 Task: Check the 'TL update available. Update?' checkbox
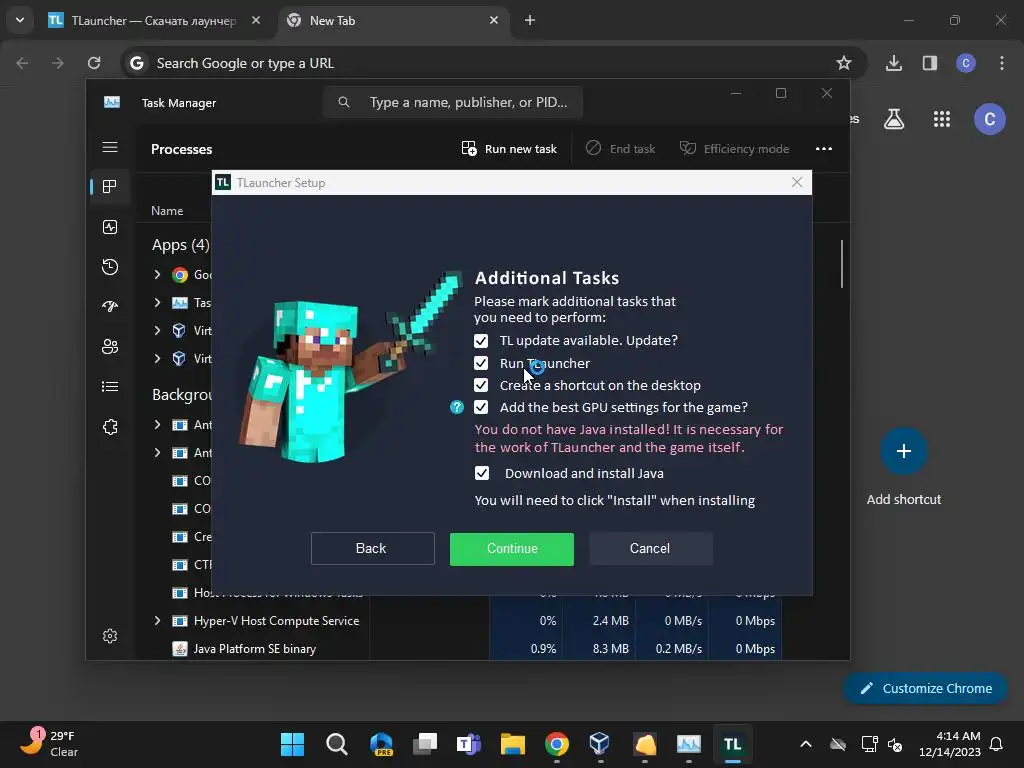tap(481, 341)
